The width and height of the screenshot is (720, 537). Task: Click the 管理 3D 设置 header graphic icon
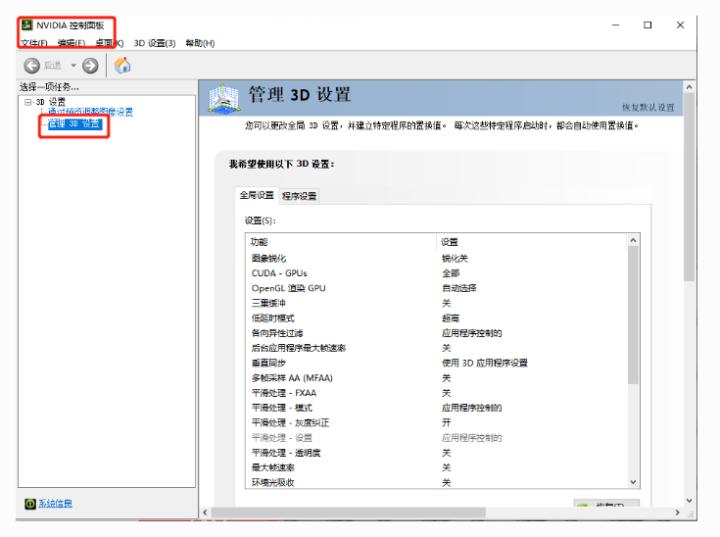point(224,98)
